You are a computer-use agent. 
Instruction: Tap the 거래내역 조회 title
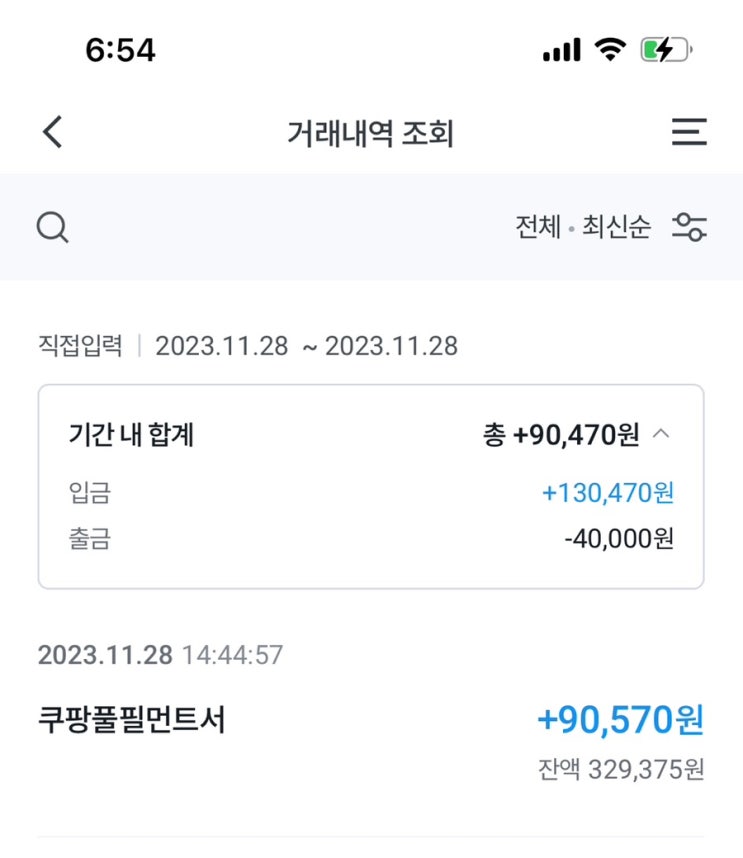tap(371, 133)
